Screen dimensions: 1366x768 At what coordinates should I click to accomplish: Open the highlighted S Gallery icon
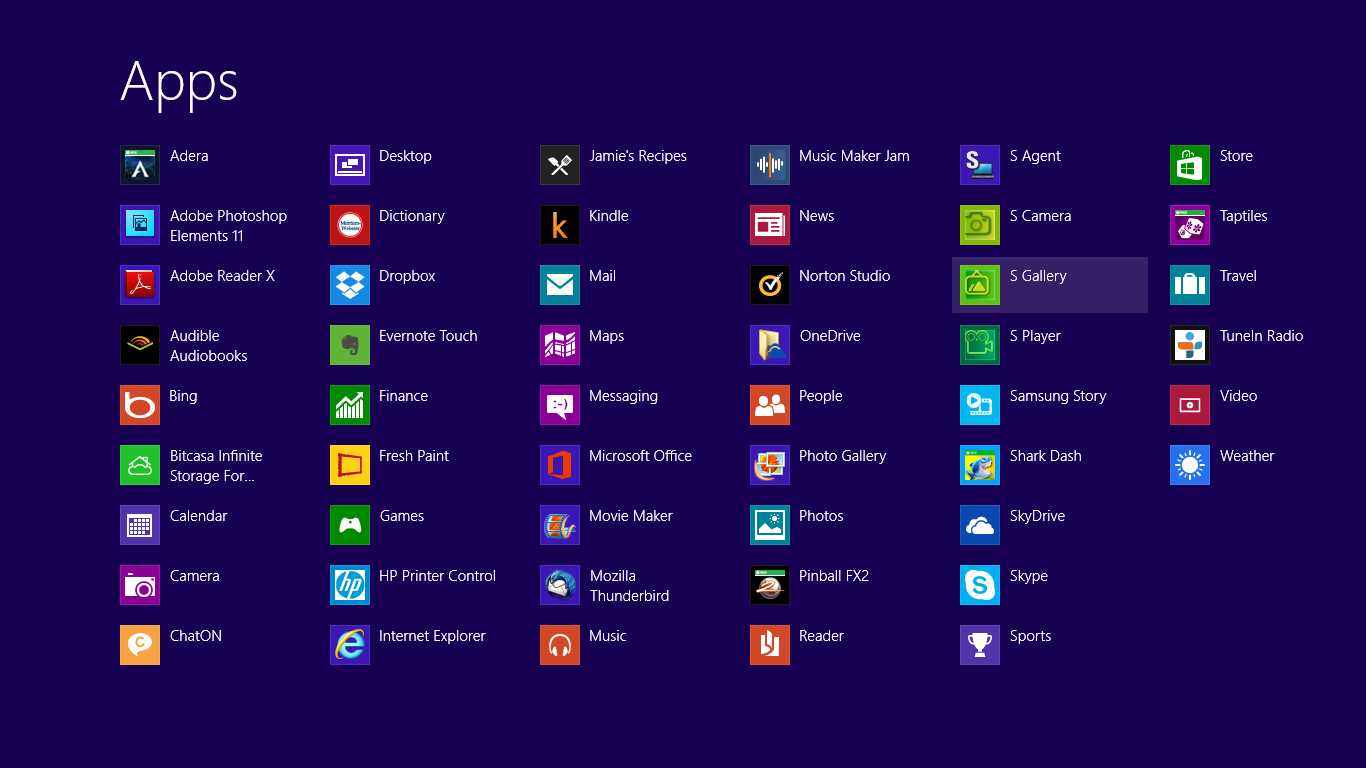[980, 285]
